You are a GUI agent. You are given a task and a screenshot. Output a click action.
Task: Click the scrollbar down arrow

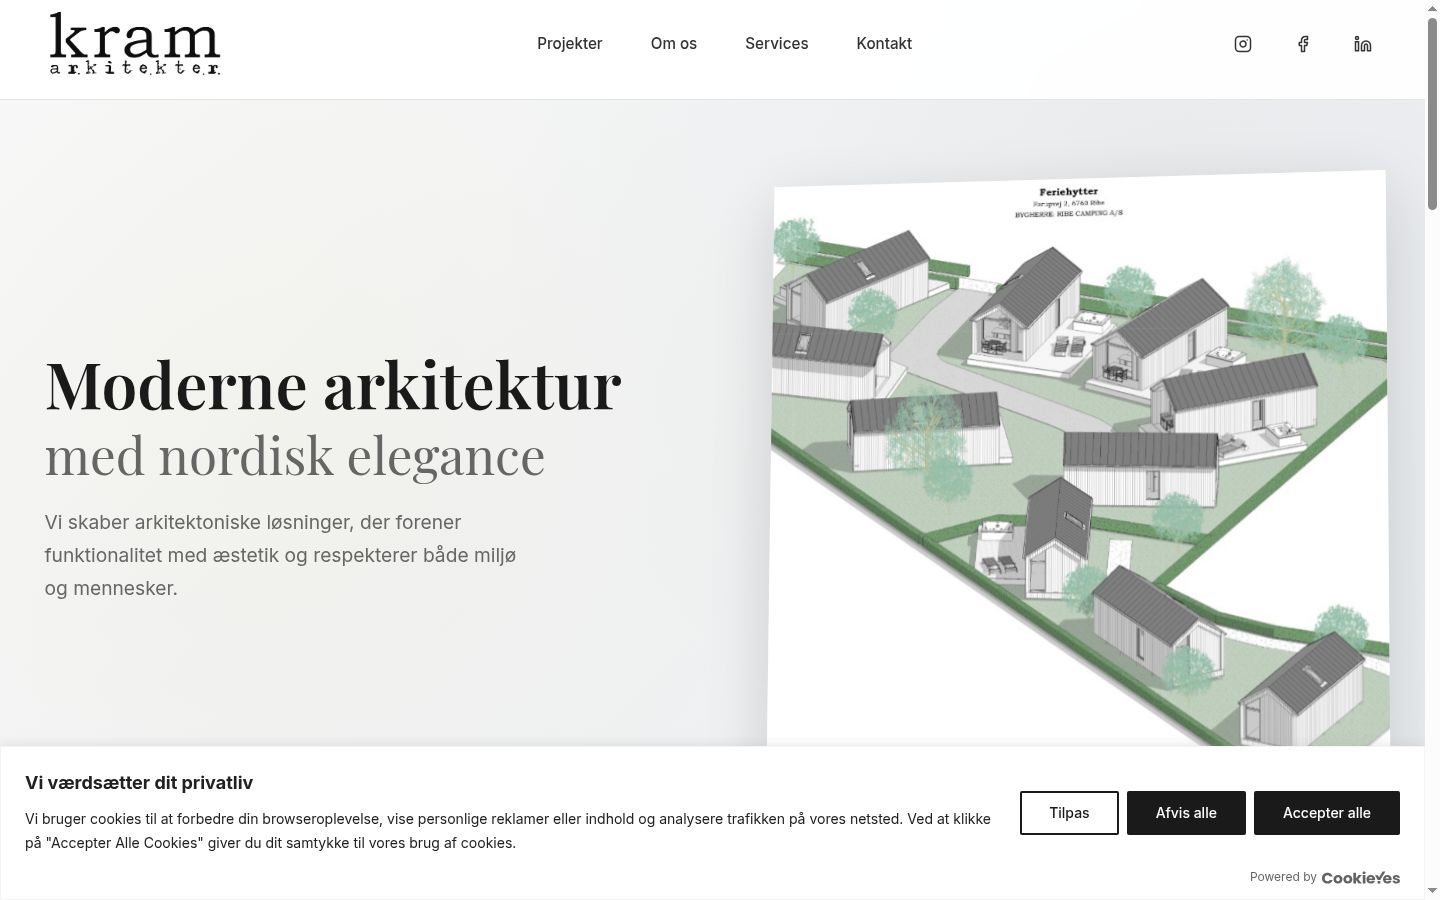coord(1432,891)
